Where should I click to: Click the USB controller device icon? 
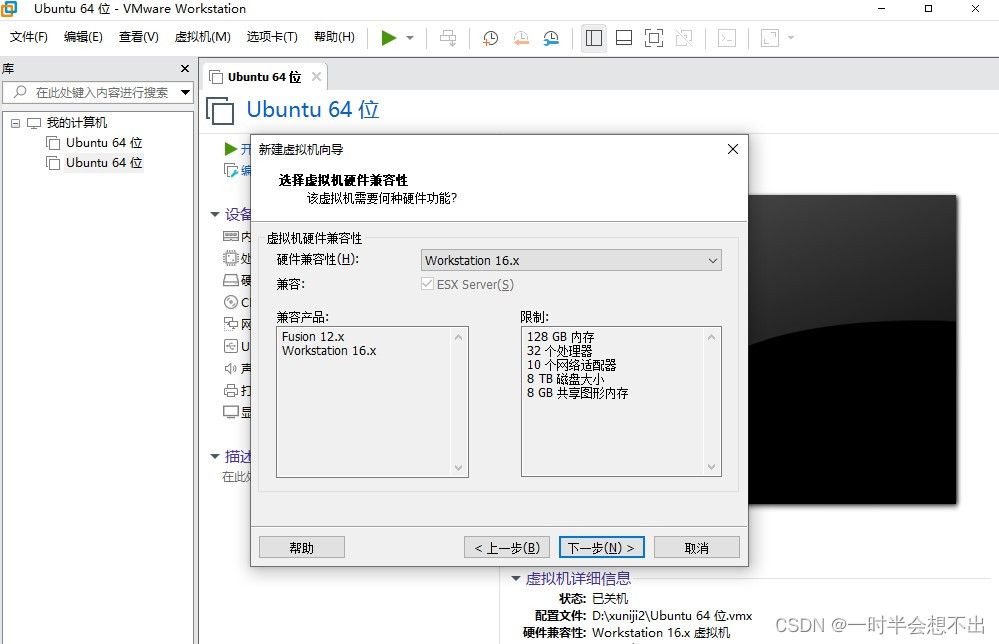231,346
